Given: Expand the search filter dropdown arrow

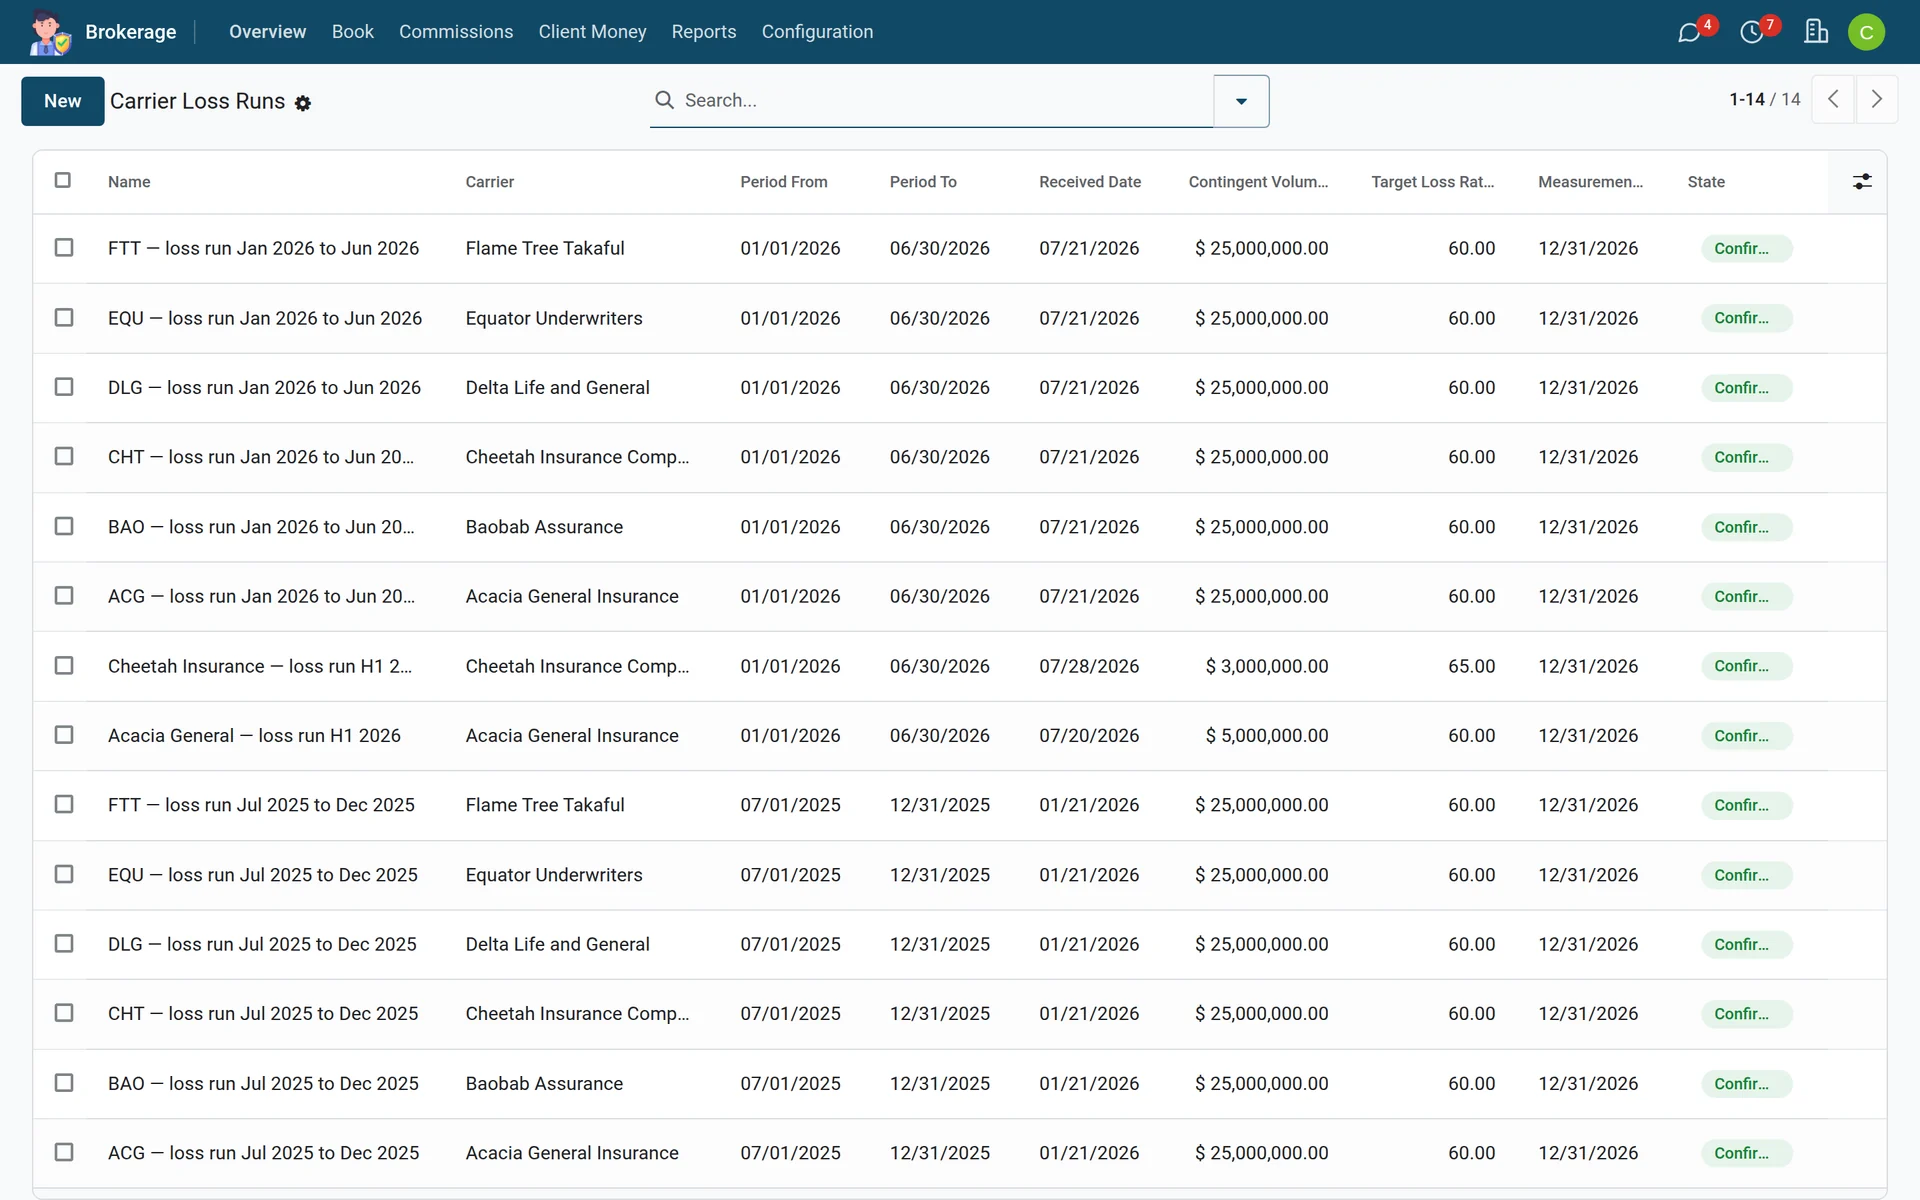Looking at the screenshot, I should (1241, 101).
